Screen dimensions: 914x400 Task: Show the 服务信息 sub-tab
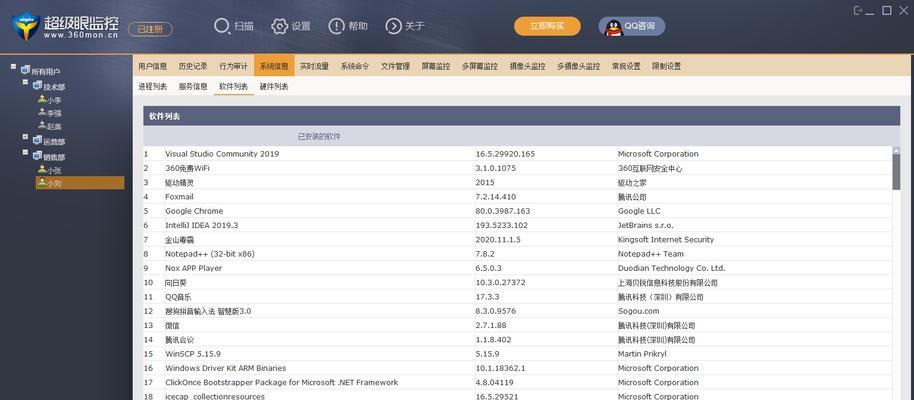(193, 86)
